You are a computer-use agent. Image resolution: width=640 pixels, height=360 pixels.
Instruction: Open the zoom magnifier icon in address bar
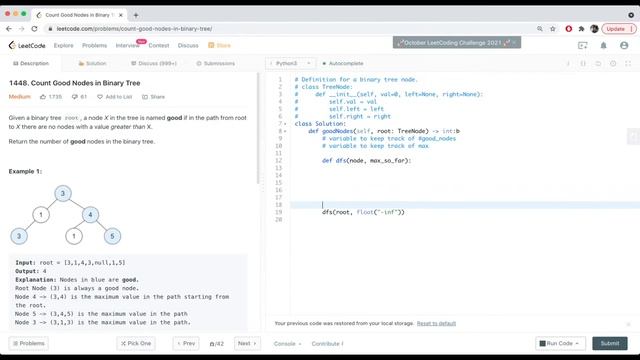540,29
